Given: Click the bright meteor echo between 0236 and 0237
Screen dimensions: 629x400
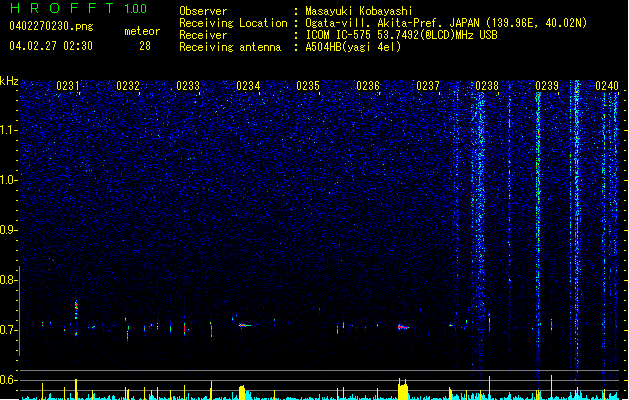Looking at the screenshot, I should (x=403, y=327).
